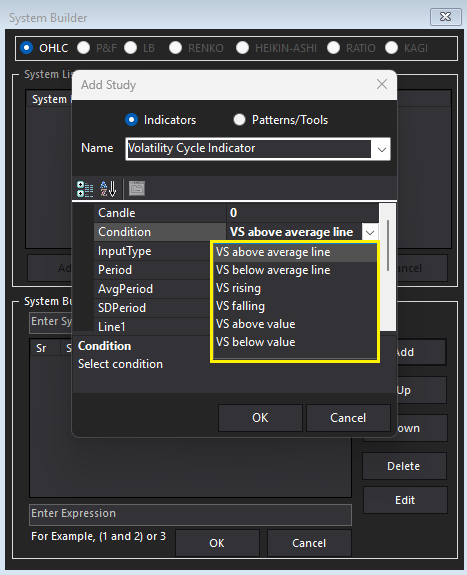Click the Enter Expression input field

point(190,514)
